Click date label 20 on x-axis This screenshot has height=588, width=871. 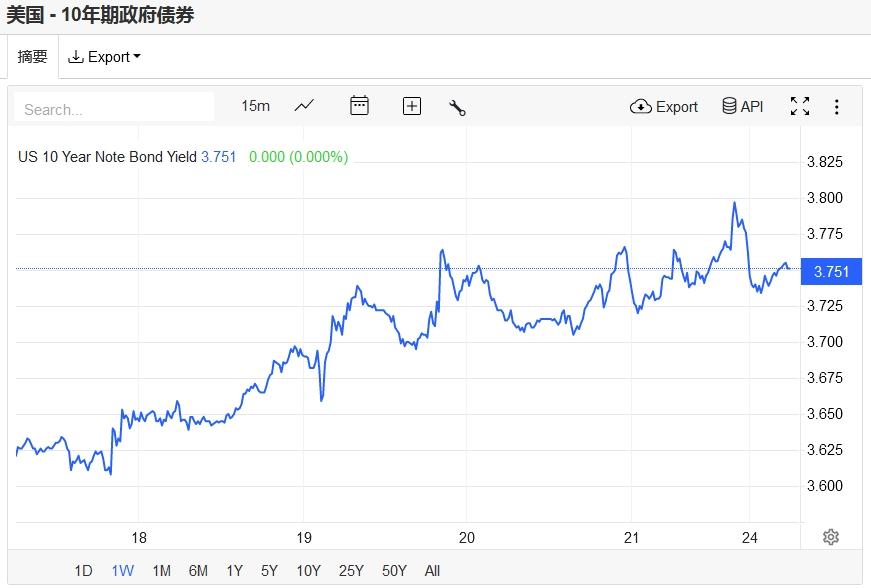click(x=467, y=537)
